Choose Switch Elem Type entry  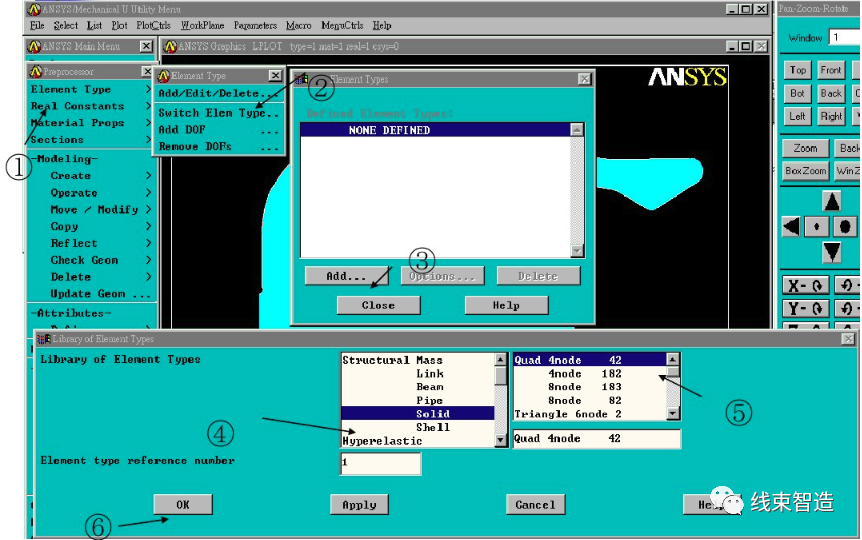218,113
